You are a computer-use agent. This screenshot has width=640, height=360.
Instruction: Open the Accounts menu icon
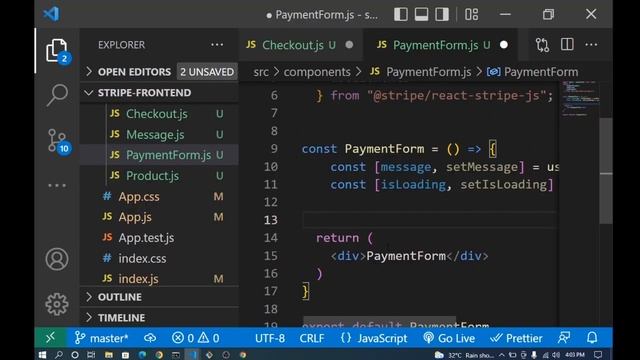pyautogui.click(x=57, y=259)
